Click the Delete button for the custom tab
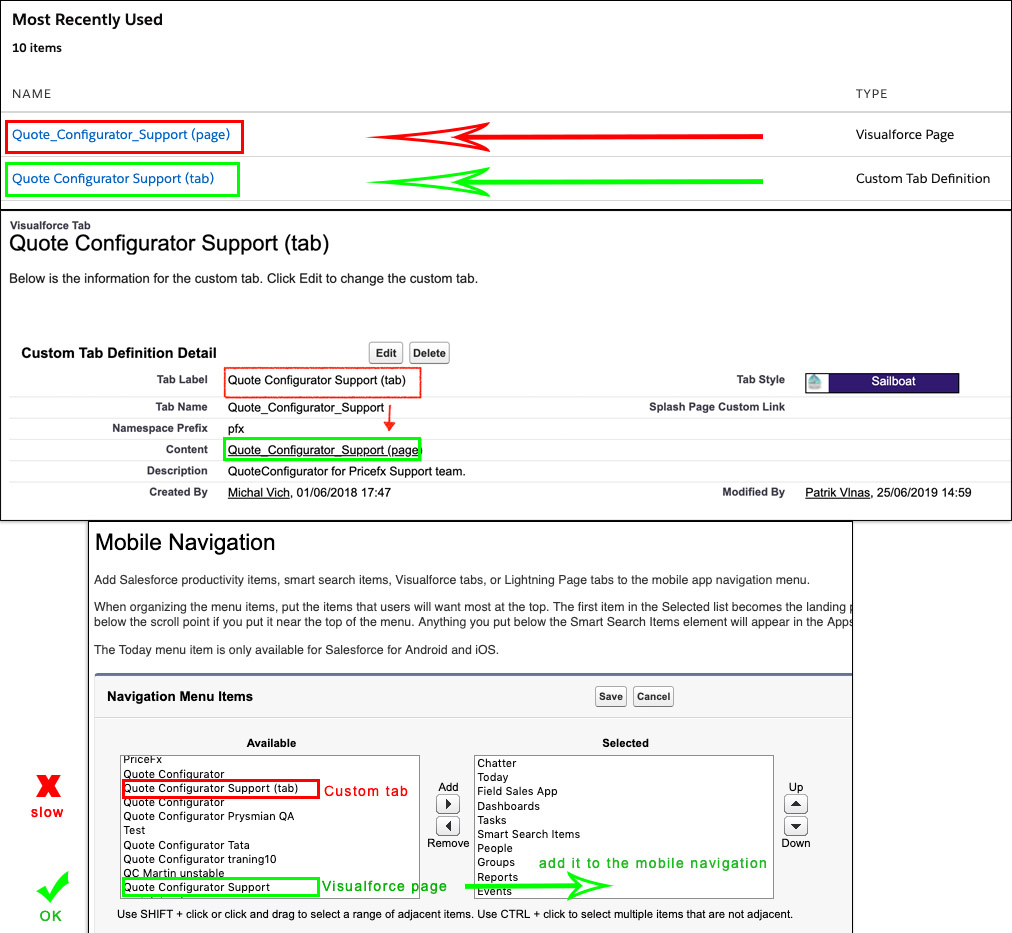 (429, 352)
